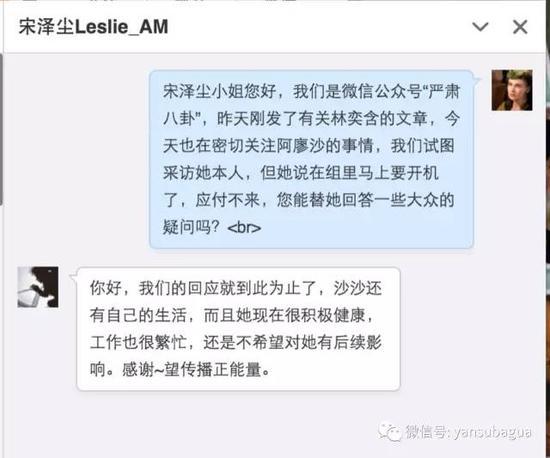Select the white reply message bubble
Image resolution: width=550 pixels, height=458 pixels.
click(x=238, y=329)
